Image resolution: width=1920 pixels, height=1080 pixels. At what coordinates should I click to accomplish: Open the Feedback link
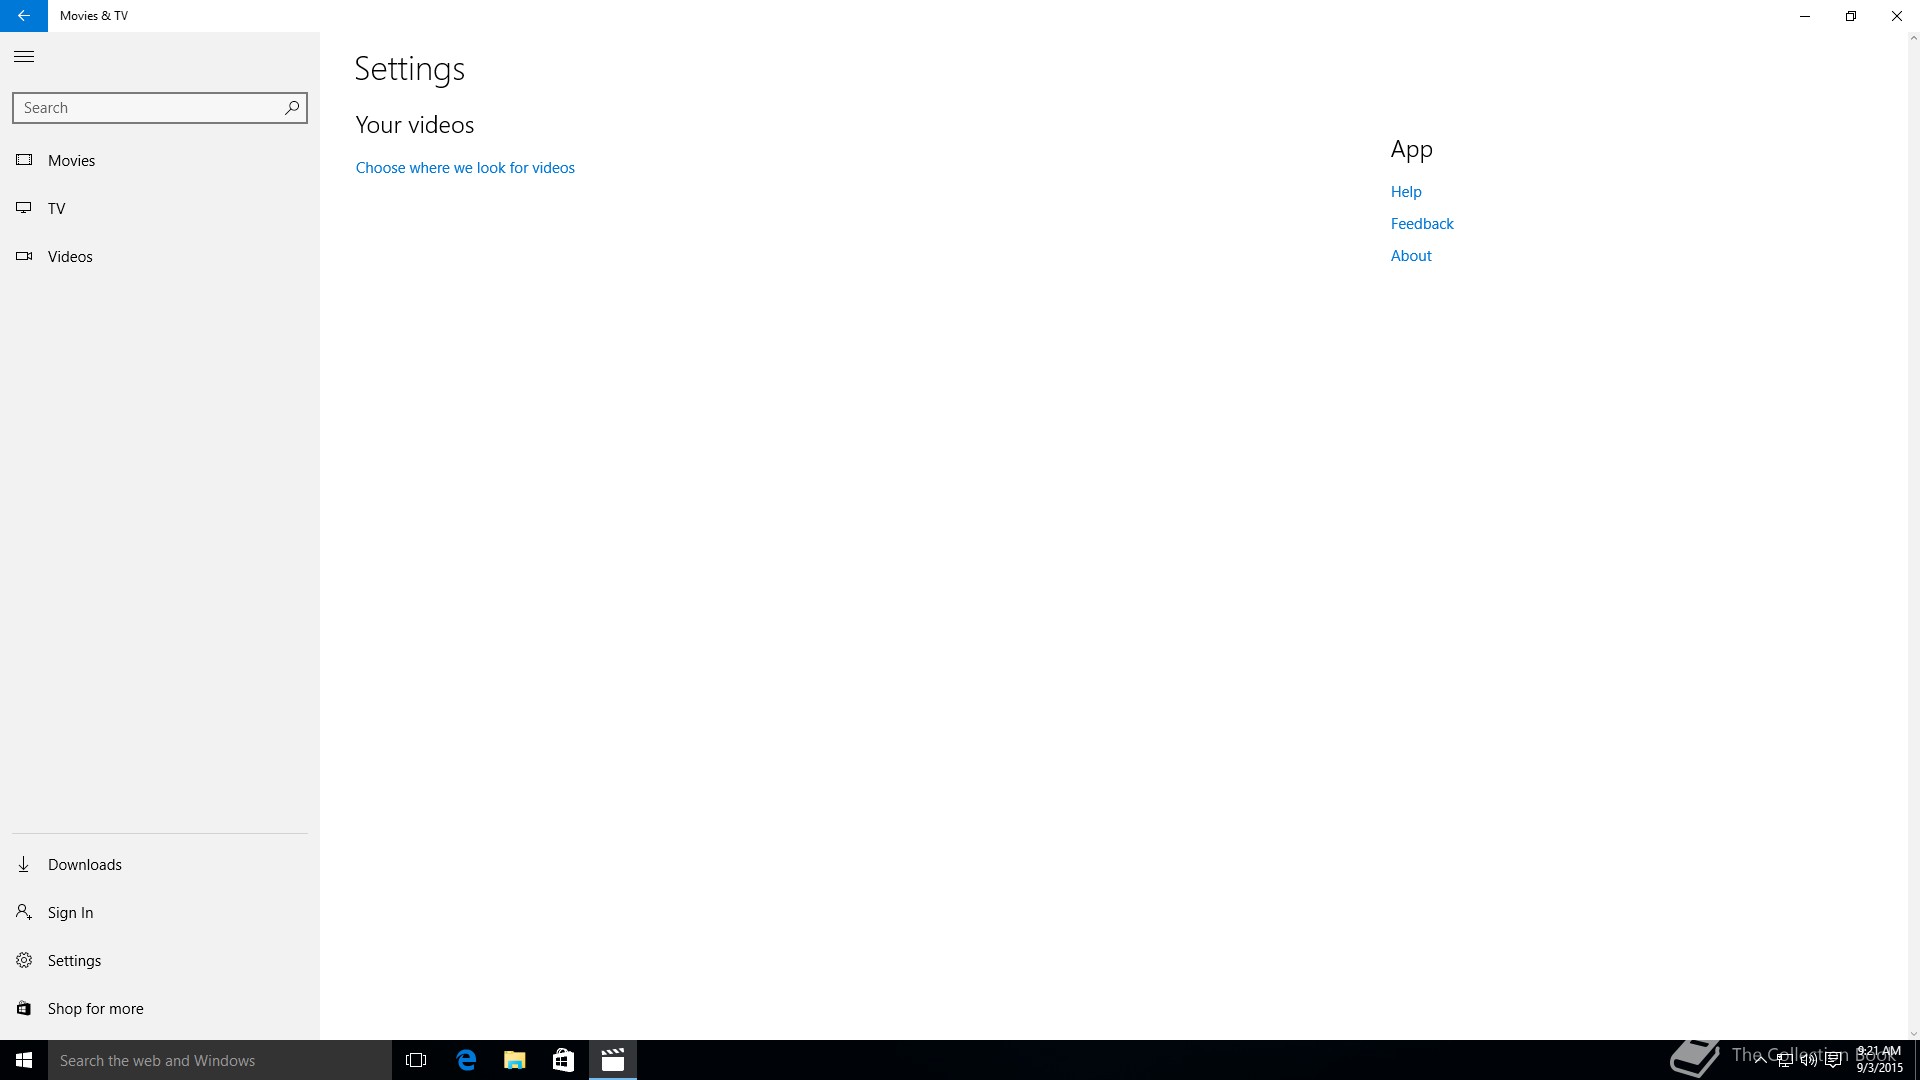tap(1421, 224)
